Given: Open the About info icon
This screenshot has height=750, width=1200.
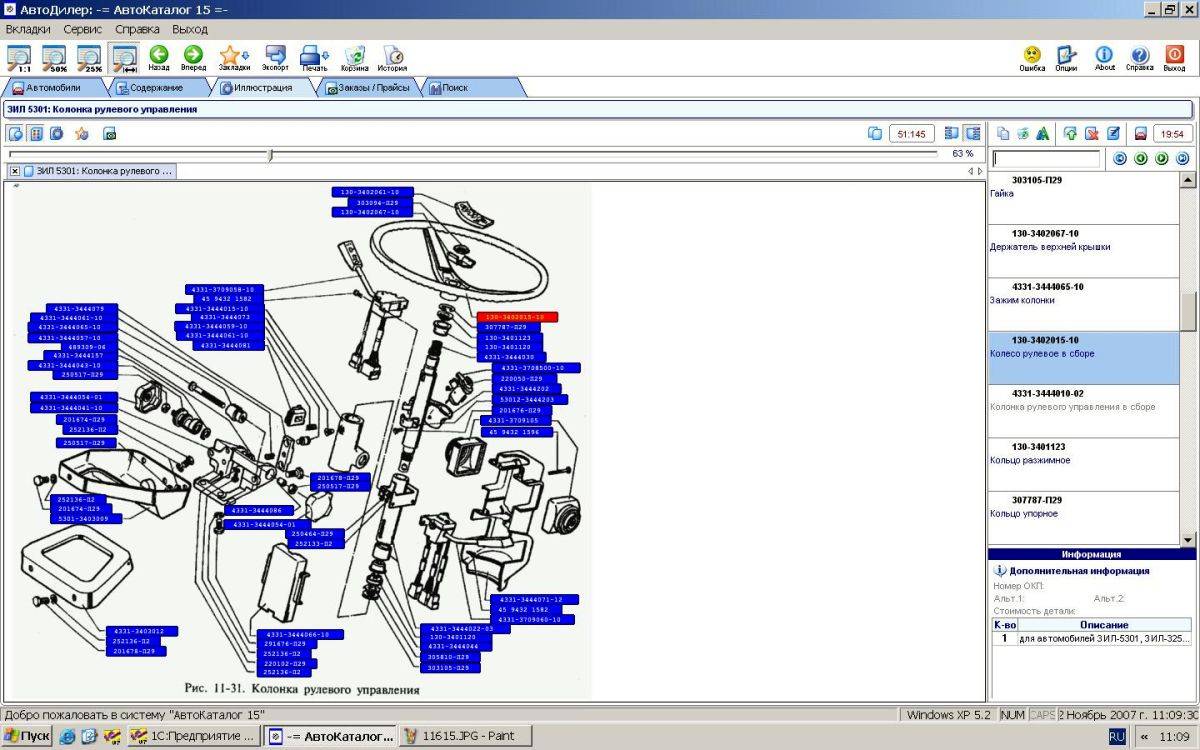Looking at the screenshot, I should [x=1104, y=57].
